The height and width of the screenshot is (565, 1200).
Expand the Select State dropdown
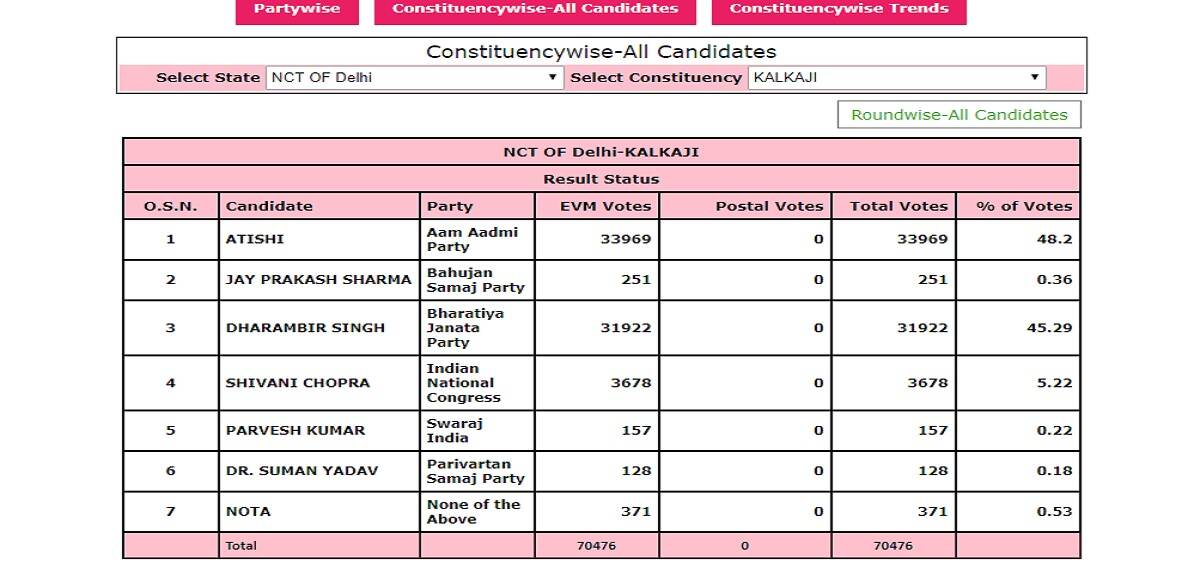click(415, 77)
